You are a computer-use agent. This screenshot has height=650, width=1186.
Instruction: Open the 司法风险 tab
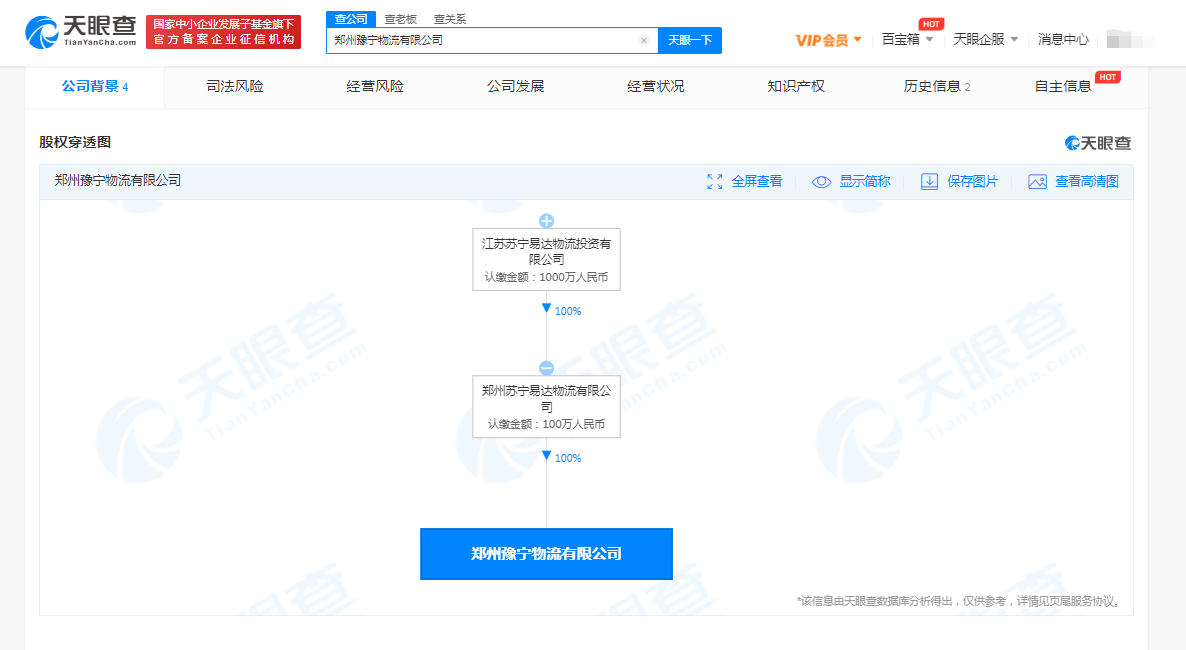pyautogui.click(x=234, y=86)
